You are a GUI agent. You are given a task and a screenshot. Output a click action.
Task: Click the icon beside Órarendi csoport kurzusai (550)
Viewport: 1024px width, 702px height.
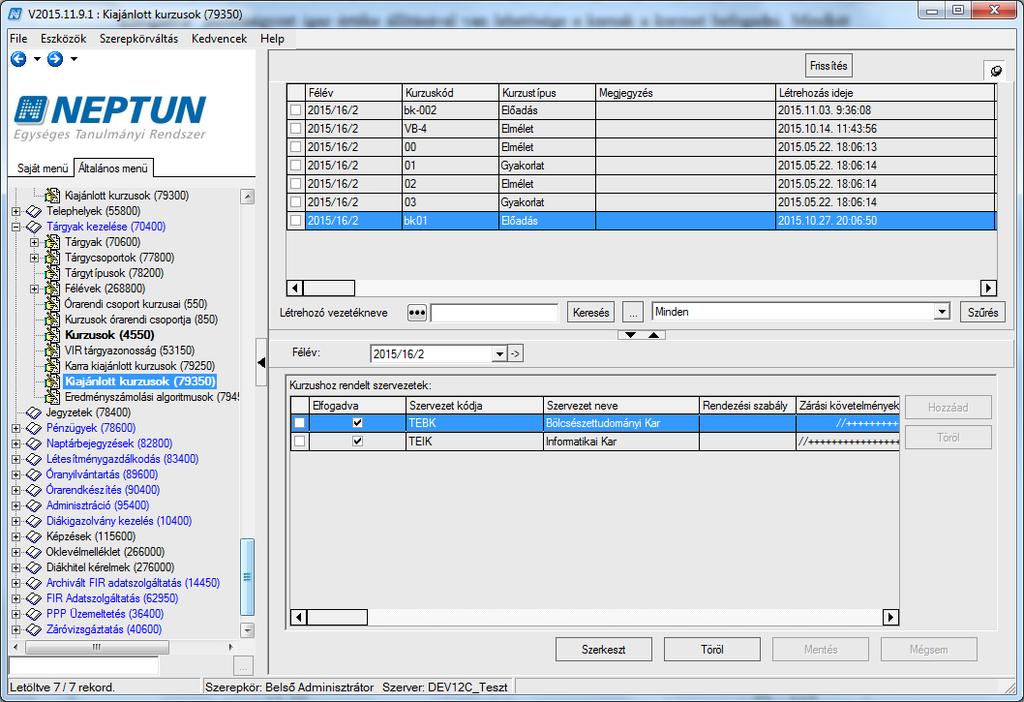pyautogui.click(x=53, y=304)
